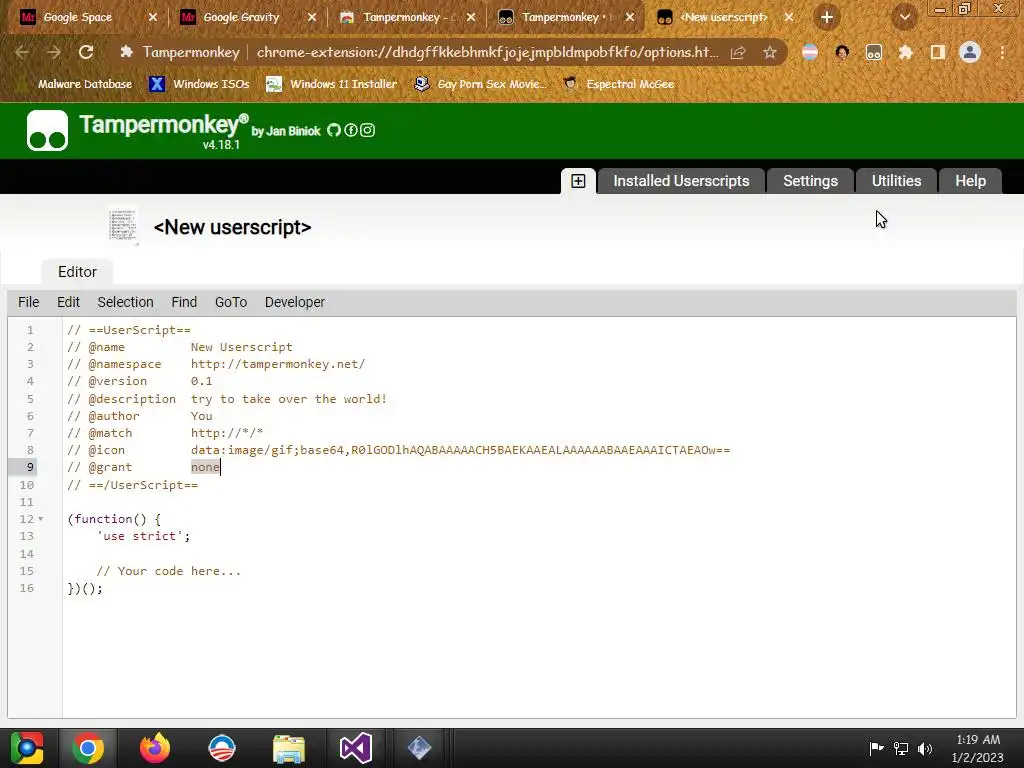Click the striped flag extension icon

click(x=810, y=52)
